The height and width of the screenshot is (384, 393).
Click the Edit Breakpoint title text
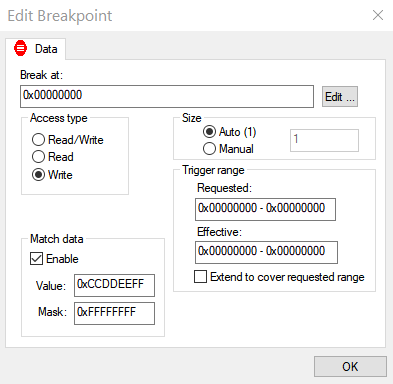60,16
